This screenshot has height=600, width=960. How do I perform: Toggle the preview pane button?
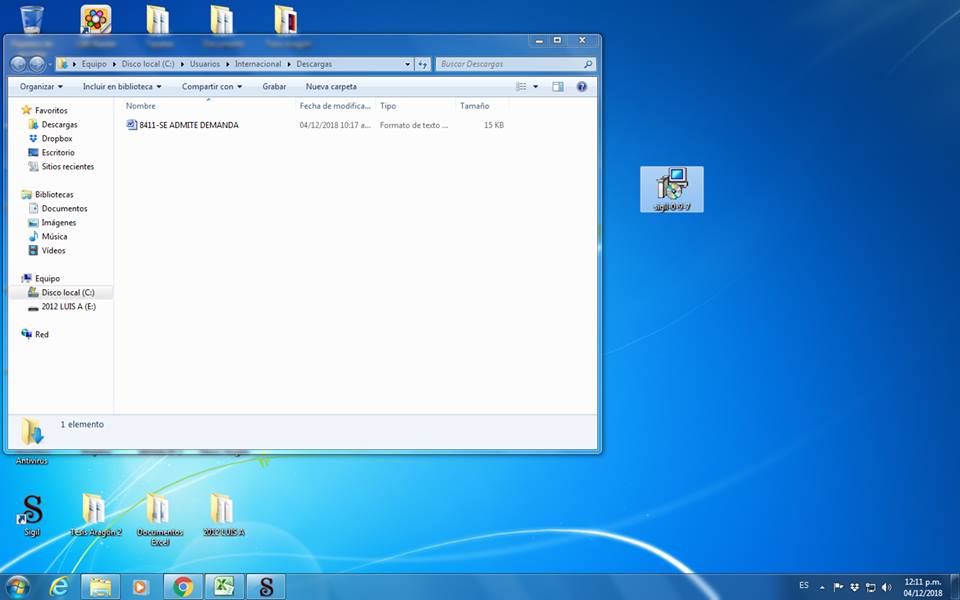(558, 87)
